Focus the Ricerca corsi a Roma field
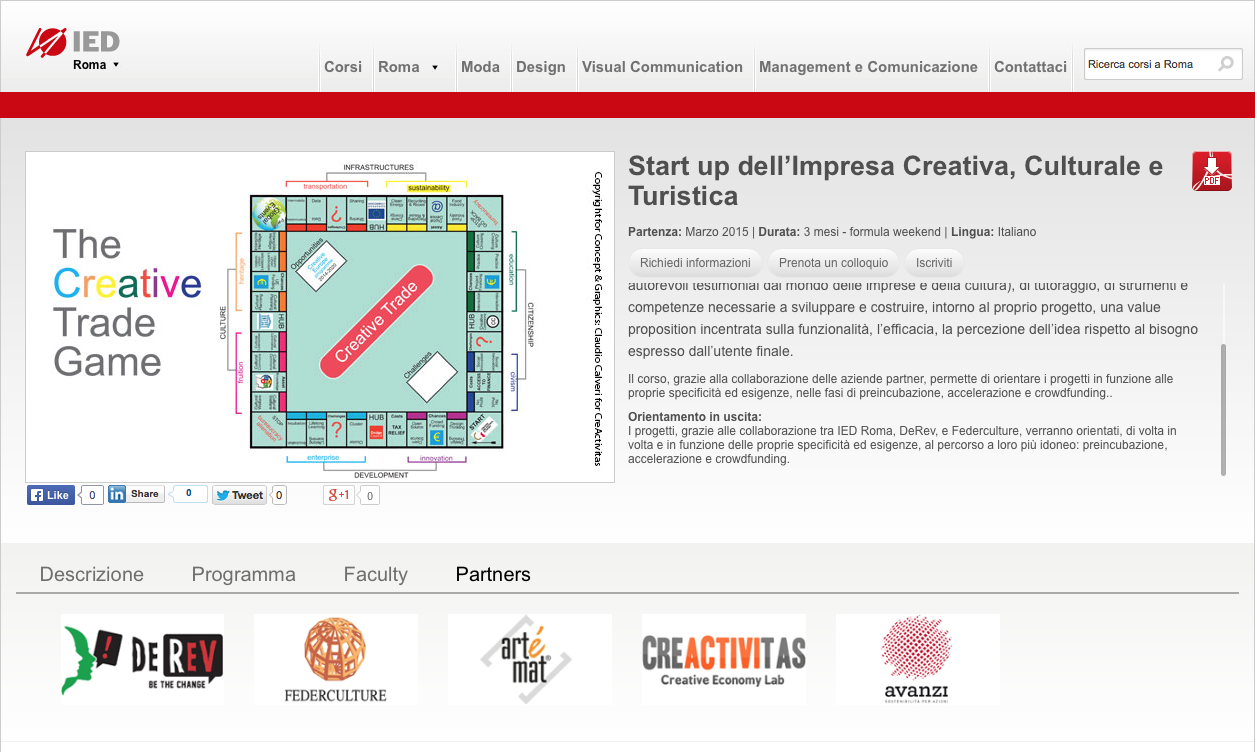Viewport: 1257px width, 752px height. point(1150,64)
